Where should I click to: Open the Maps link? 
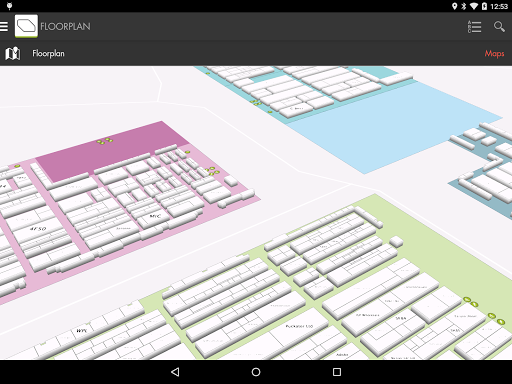[494, 54]
